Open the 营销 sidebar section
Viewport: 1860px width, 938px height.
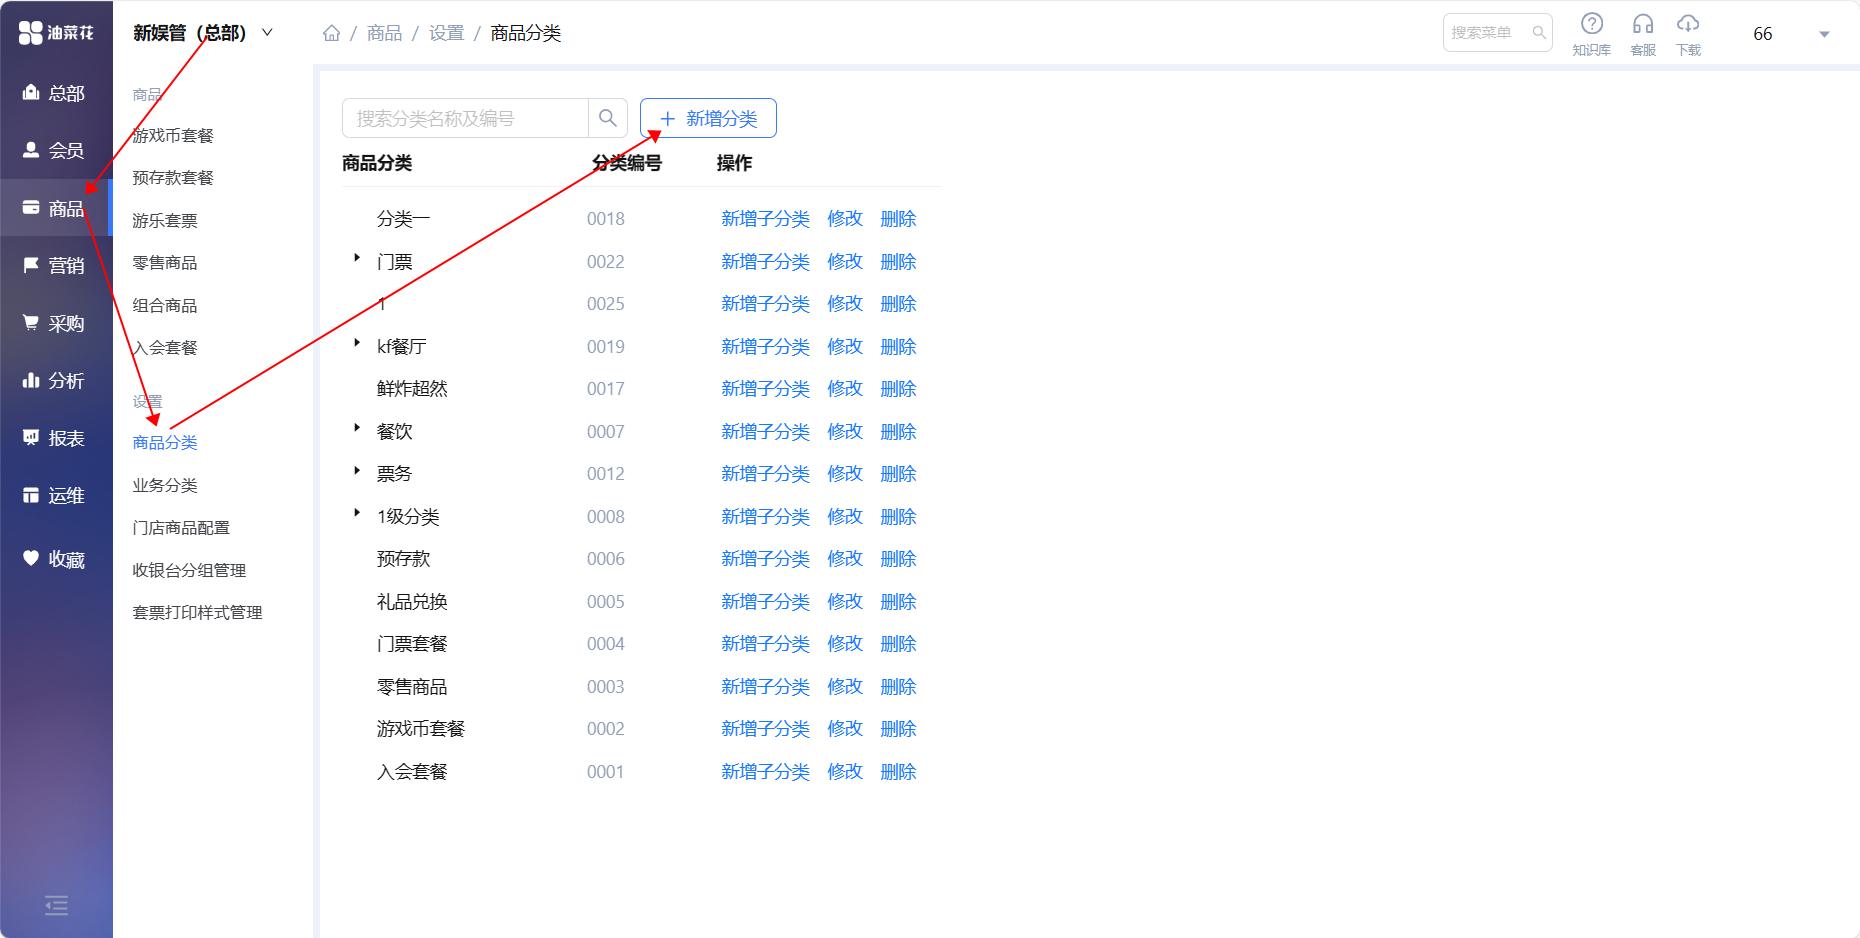(x=55, y=265)
